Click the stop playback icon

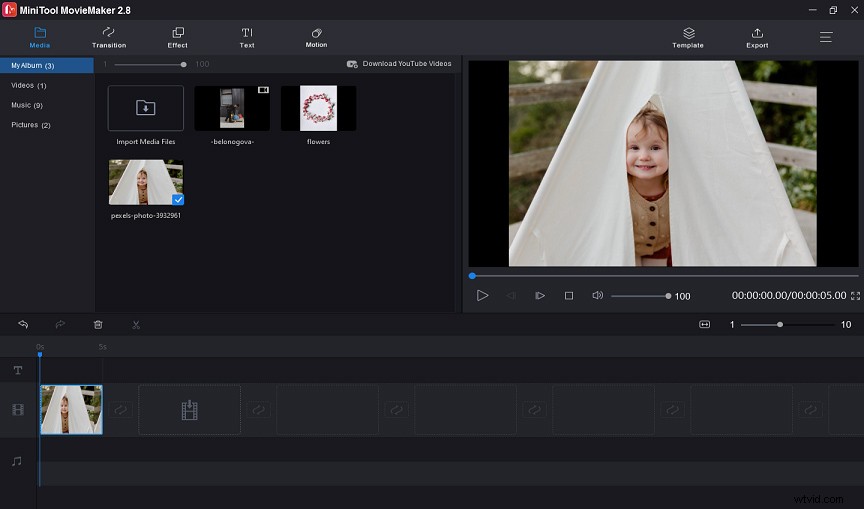point(569,296)
